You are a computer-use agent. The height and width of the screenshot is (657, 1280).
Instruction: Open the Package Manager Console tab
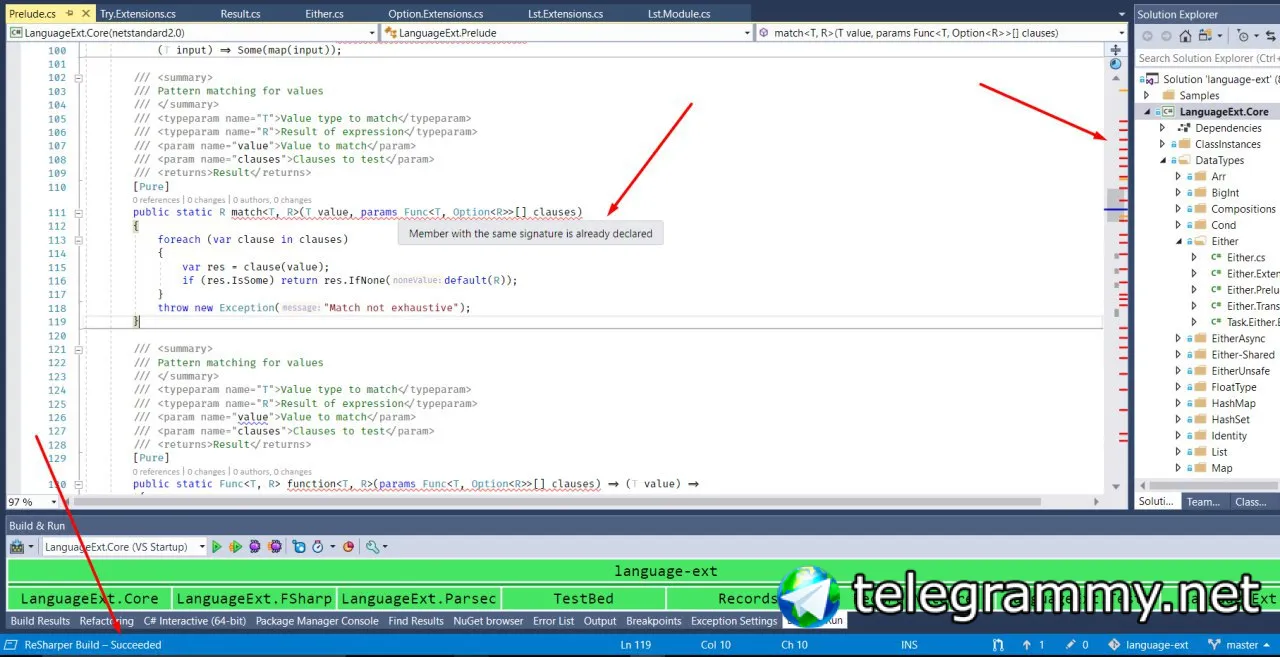[317, 621]
